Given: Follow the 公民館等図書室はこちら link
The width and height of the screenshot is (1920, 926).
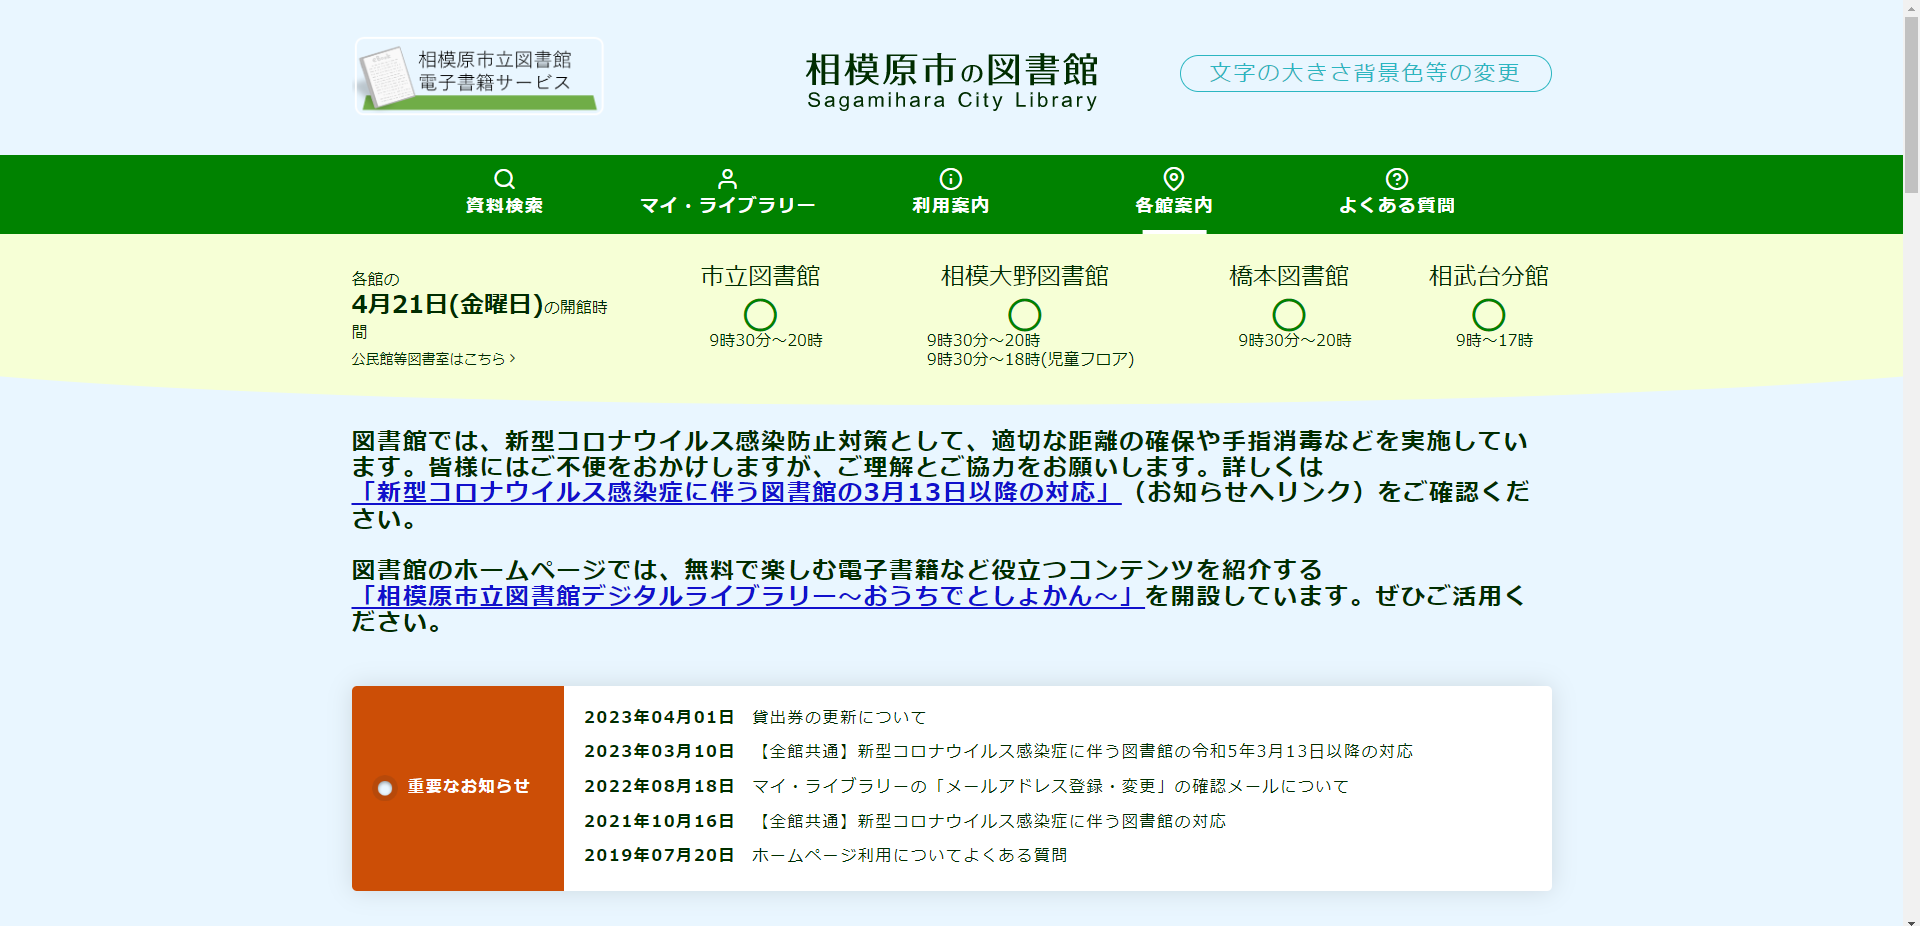Looking at the screenshot, I should [x=433, y=358].
